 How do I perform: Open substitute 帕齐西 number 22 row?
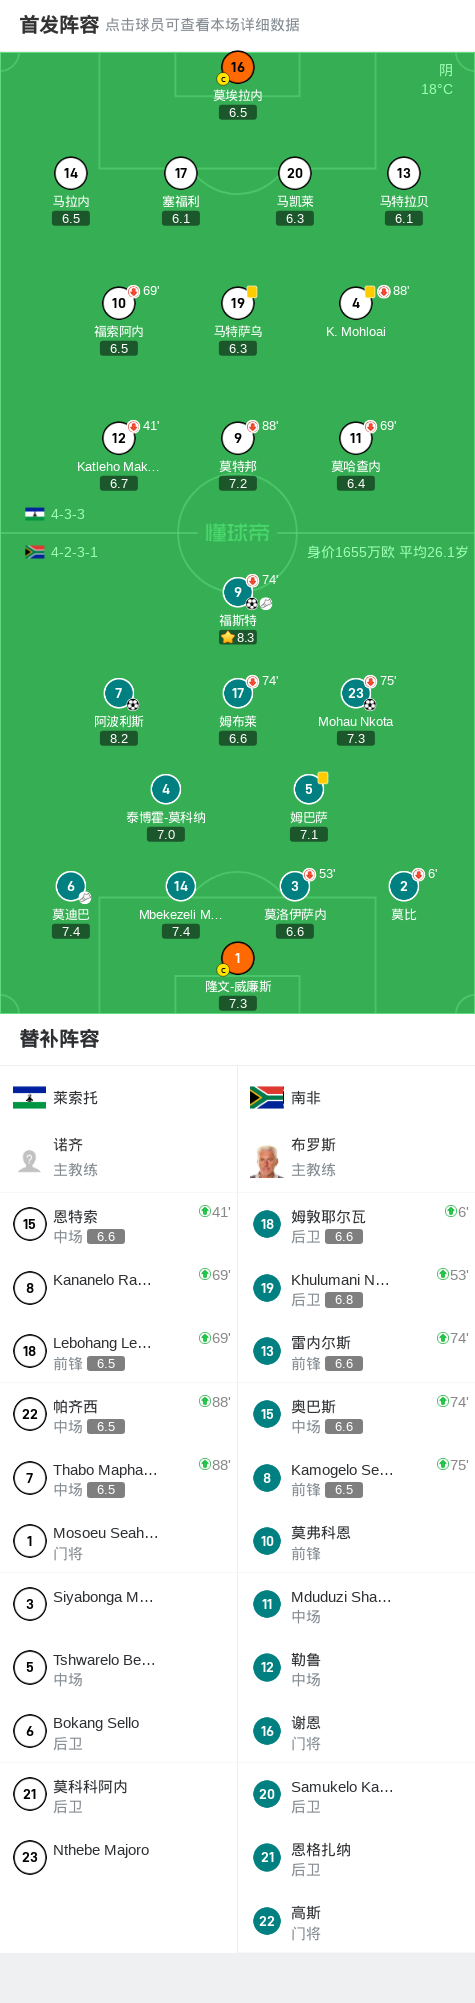click(119, 1414)
